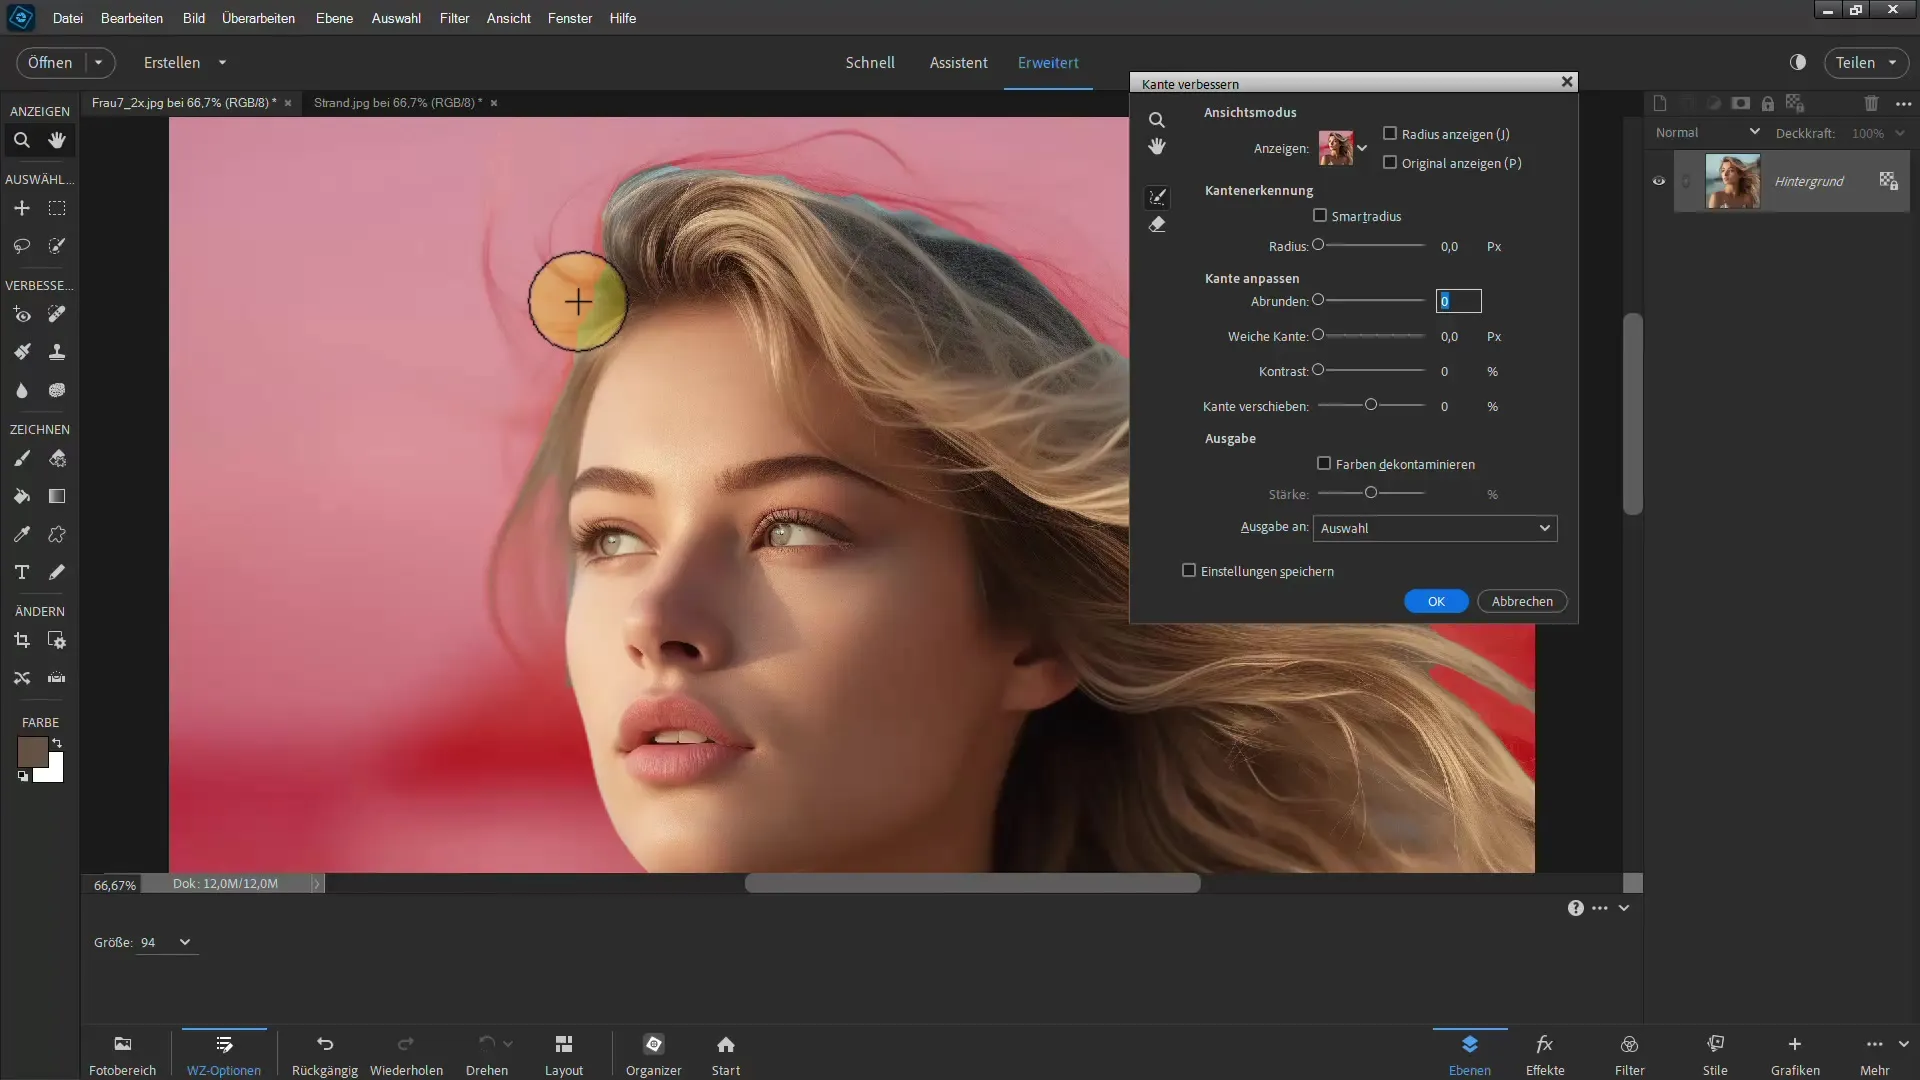Click Abbrechen to discard changes
Screen dimensions: 1920x1080
[x=1523, y=600]
